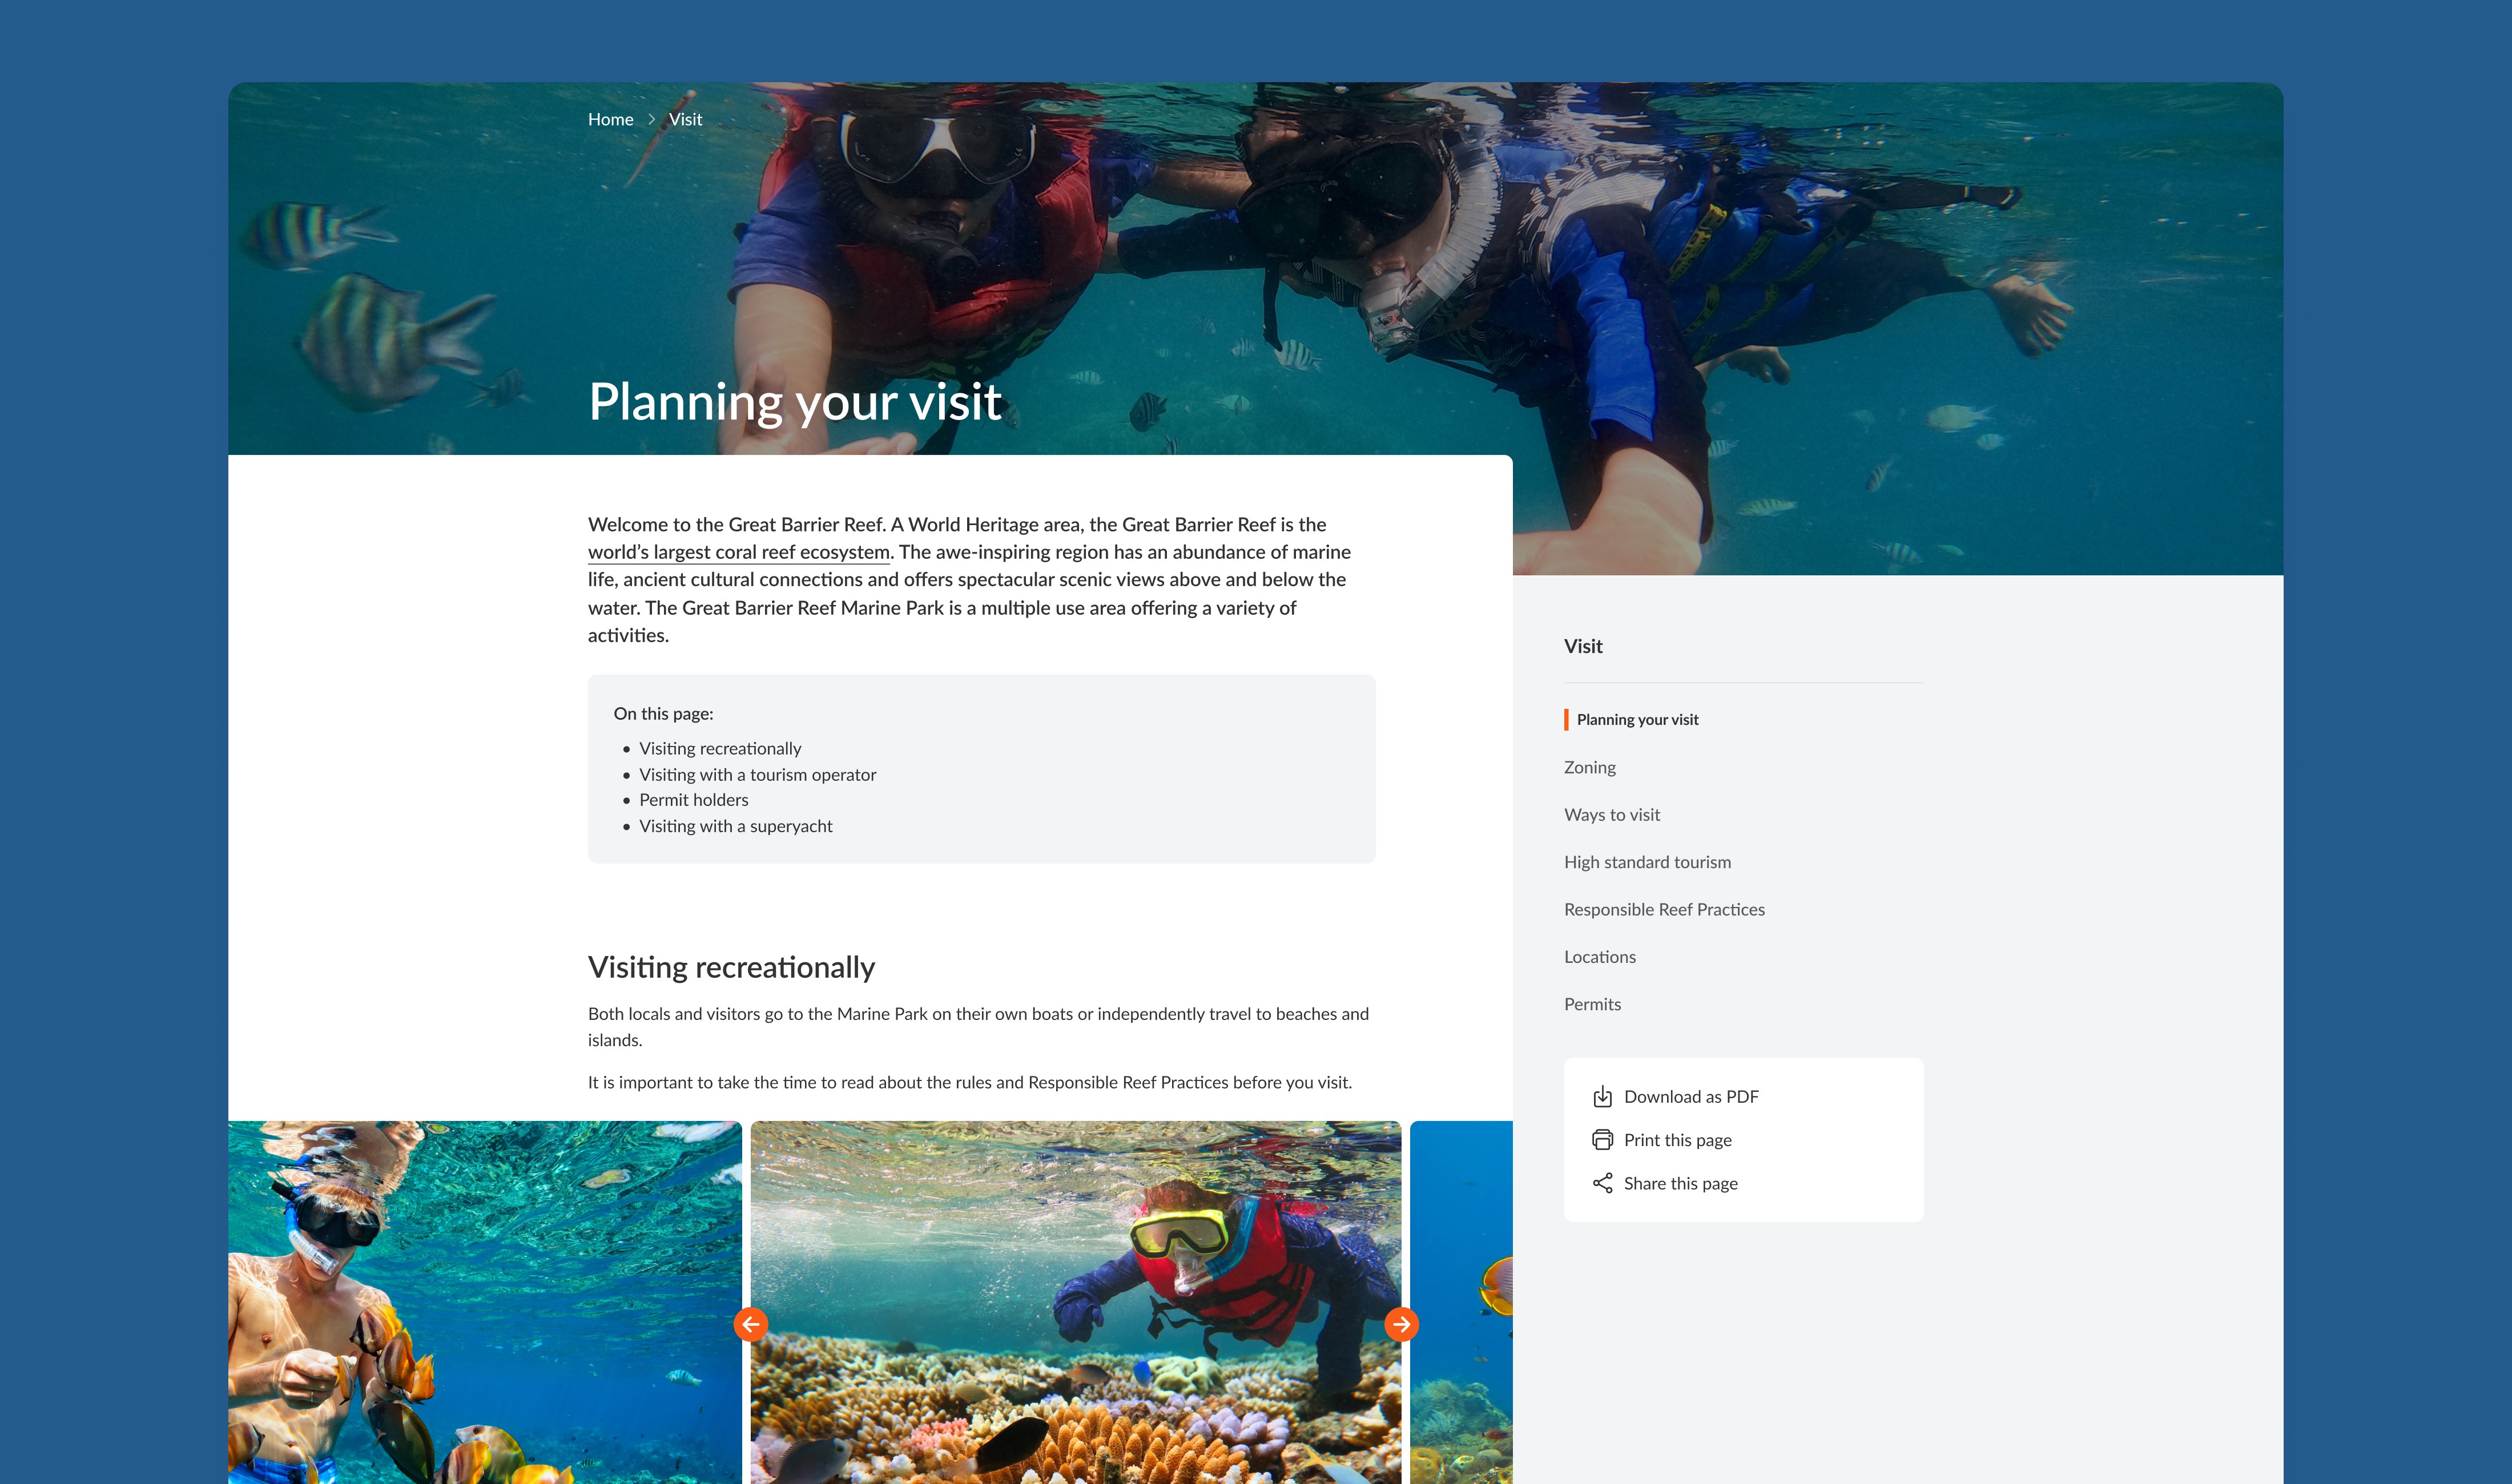Viewport: 2512px width, 1484px height.
Task: Open the Locations sidebar section
Action: pyautogui.click(x=1599, y=956)
